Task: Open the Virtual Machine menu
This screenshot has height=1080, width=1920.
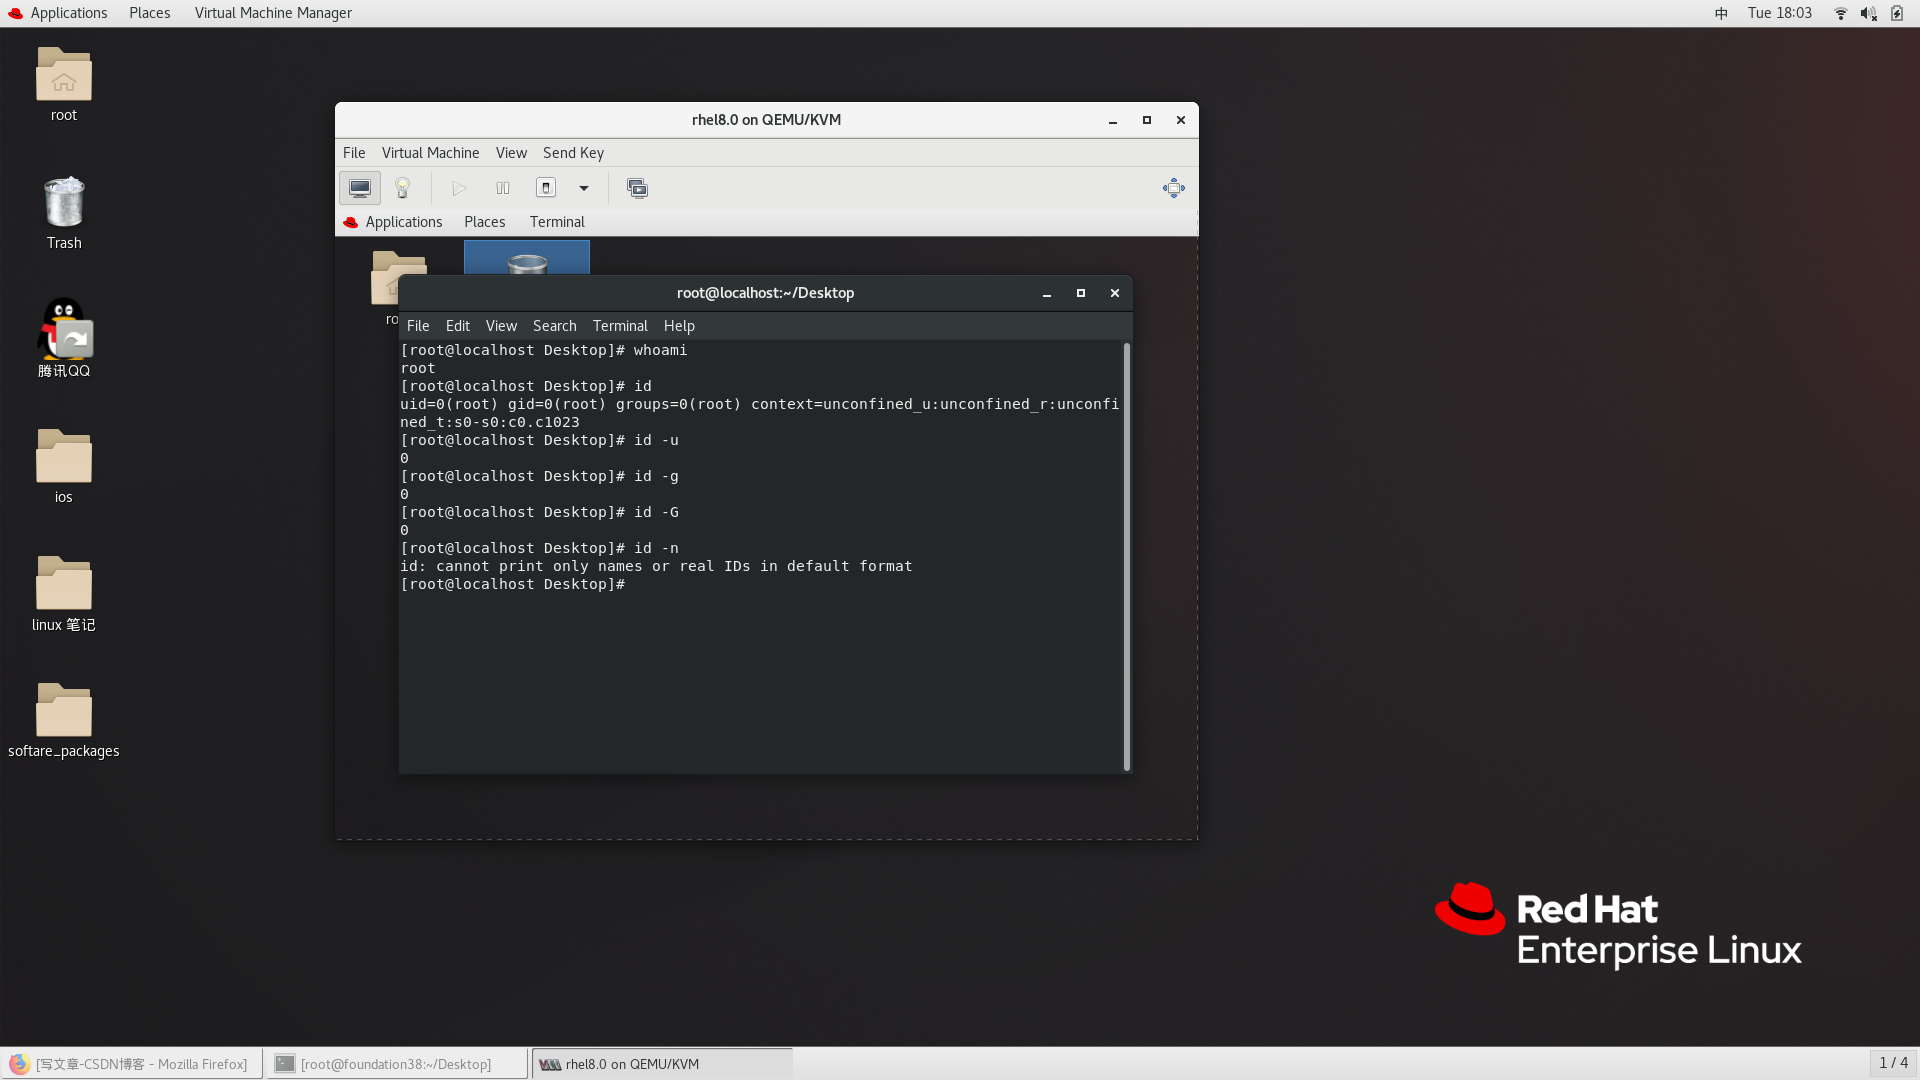Action: 430,153
